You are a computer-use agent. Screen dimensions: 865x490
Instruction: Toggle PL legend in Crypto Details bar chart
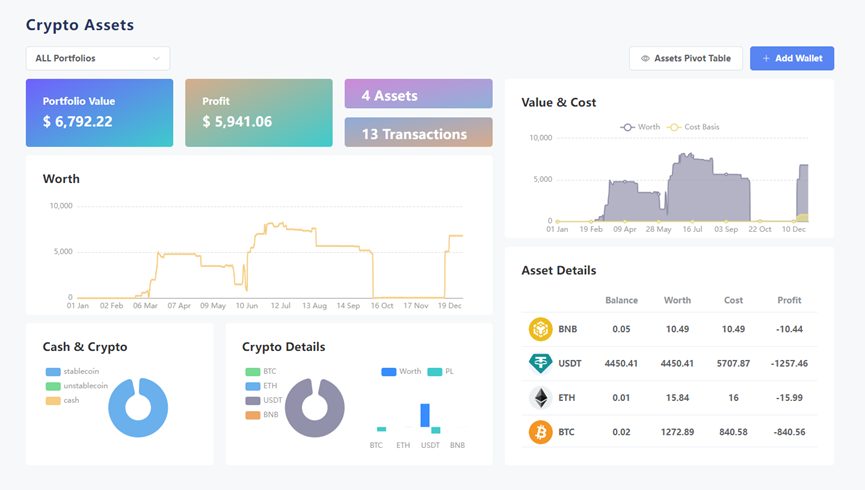(441, 371)
